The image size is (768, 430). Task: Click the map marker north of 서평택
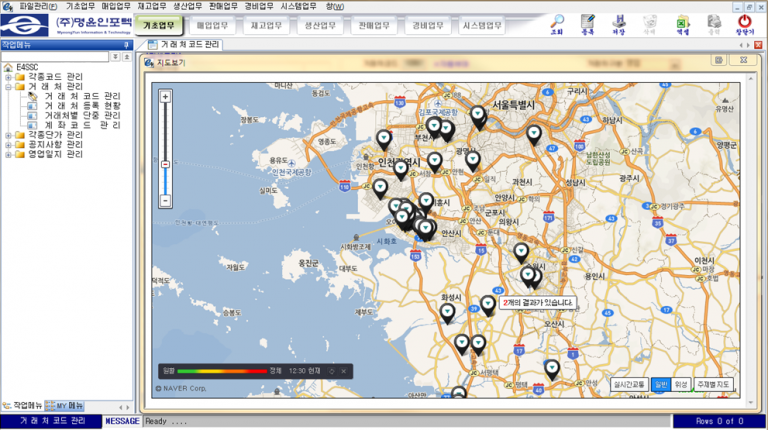pyautogui.click(x=479, y=344)
